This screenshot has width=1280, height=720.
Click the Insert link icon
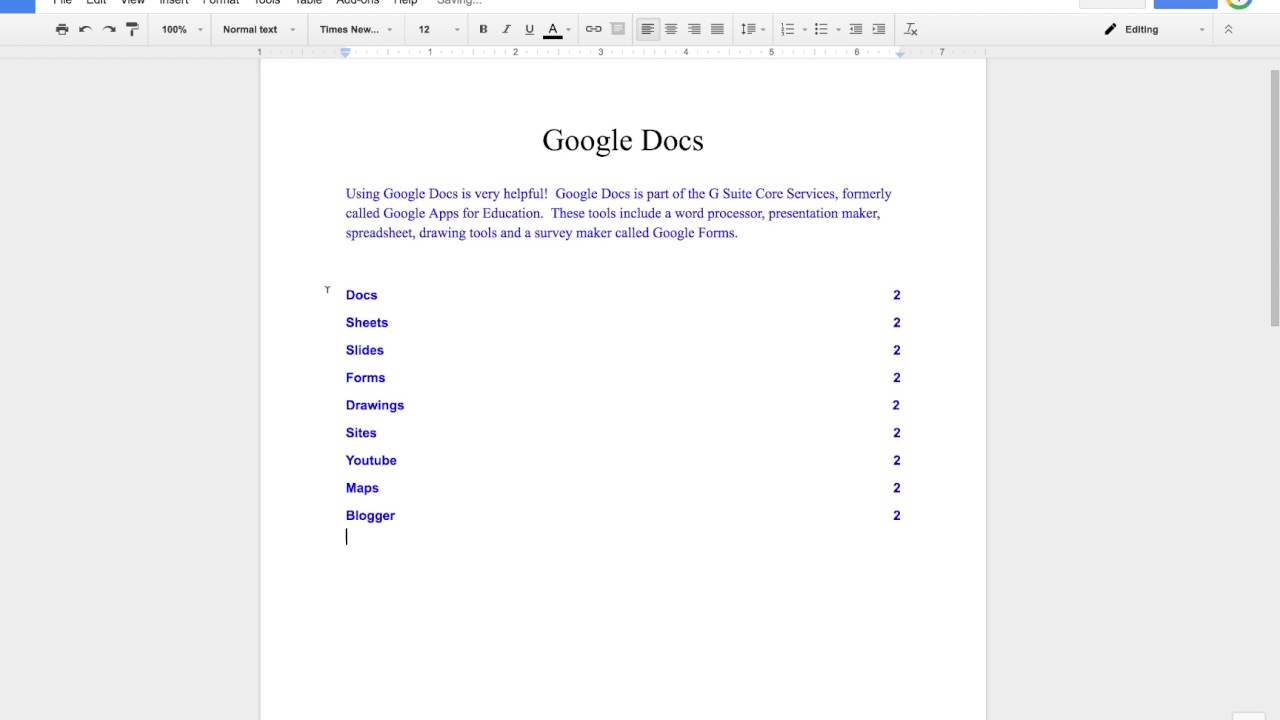click(593, 30)
